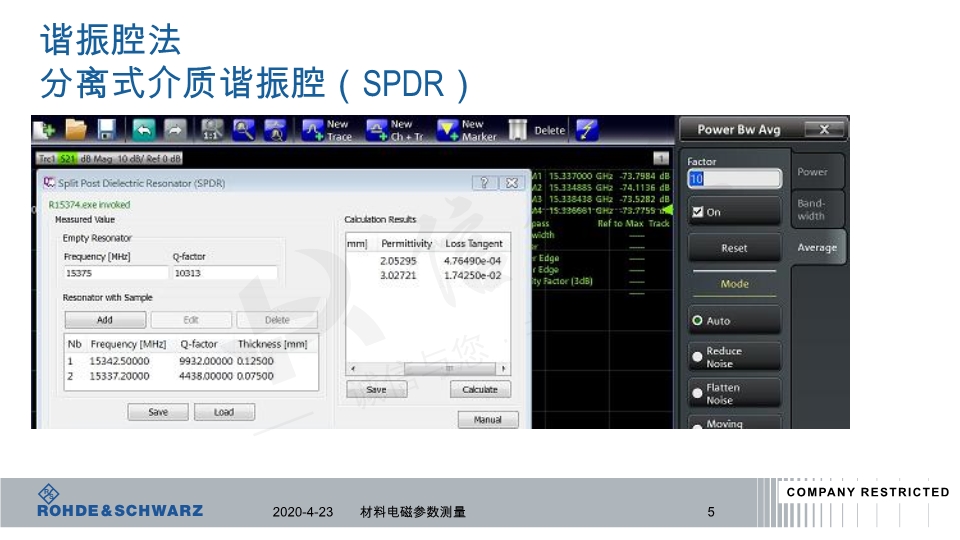
Task: Click the Empty Resonator Frequency input field
Action: [114, 273]
